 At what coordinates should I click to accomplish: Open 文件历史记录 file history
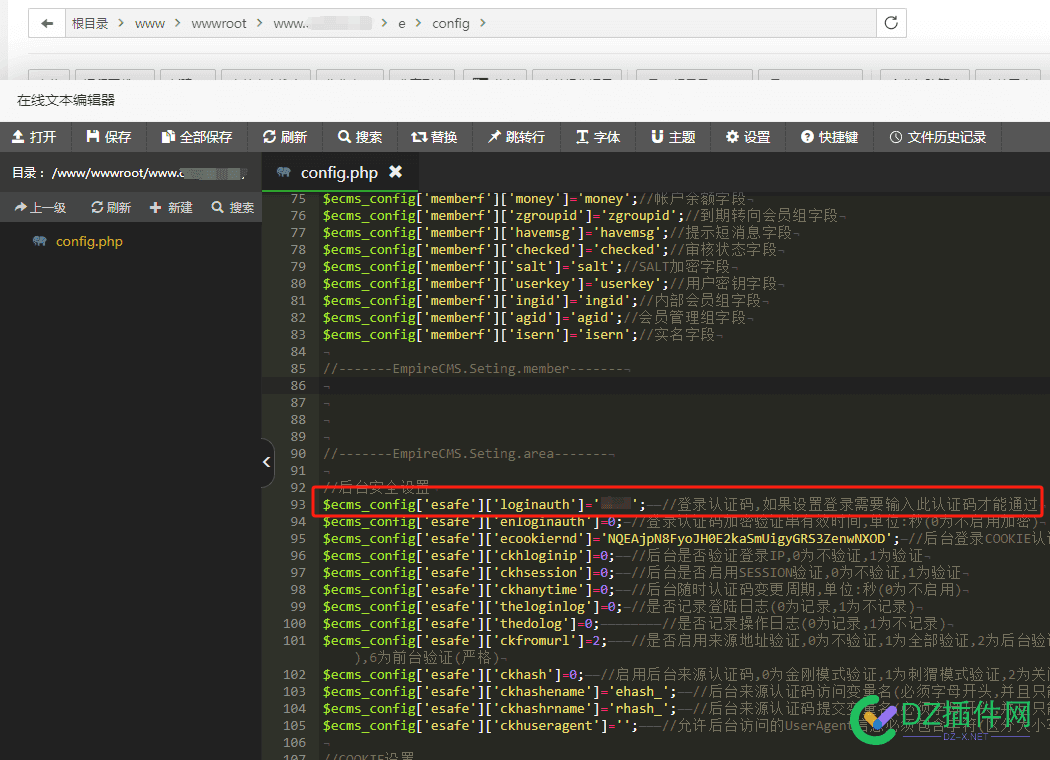pyautogui.click(x=938, y=137)
